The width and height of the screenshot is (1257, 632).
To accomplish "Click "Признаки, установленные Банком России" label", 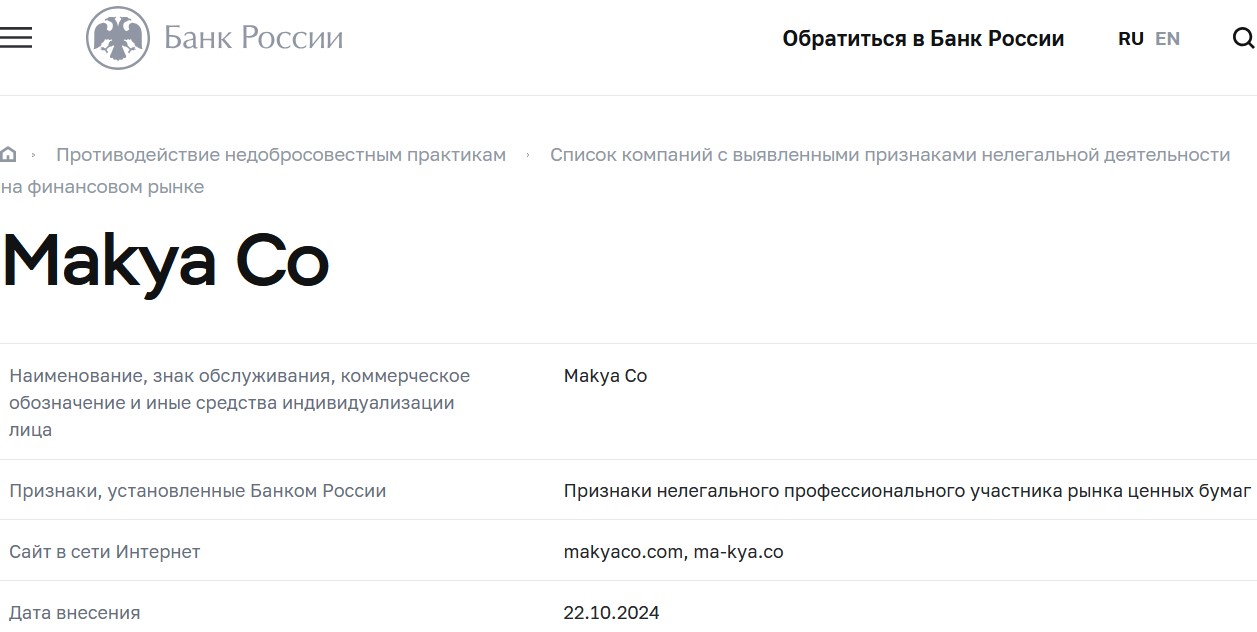I will coord(197,491).
